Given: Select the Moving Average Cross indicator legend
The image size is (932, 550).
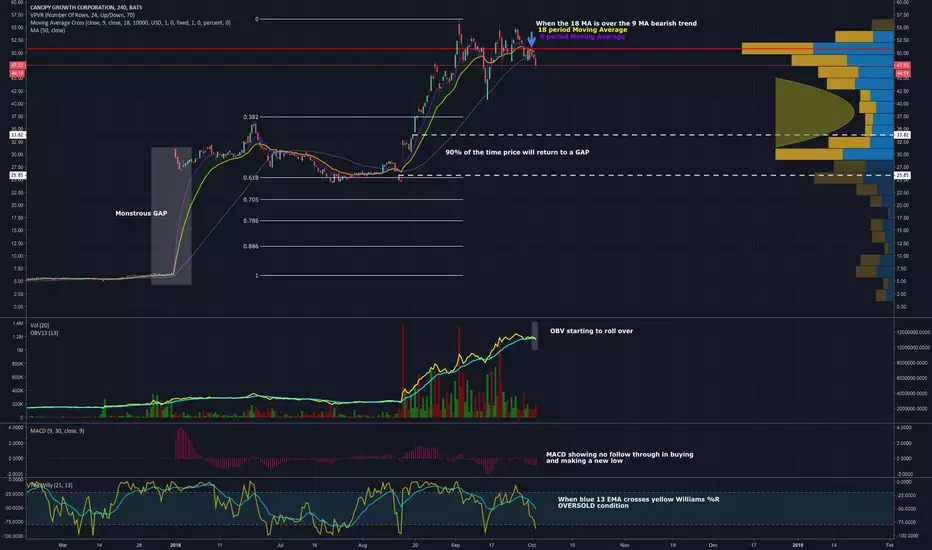Looking at the screenshot, I should coord(130,23).
